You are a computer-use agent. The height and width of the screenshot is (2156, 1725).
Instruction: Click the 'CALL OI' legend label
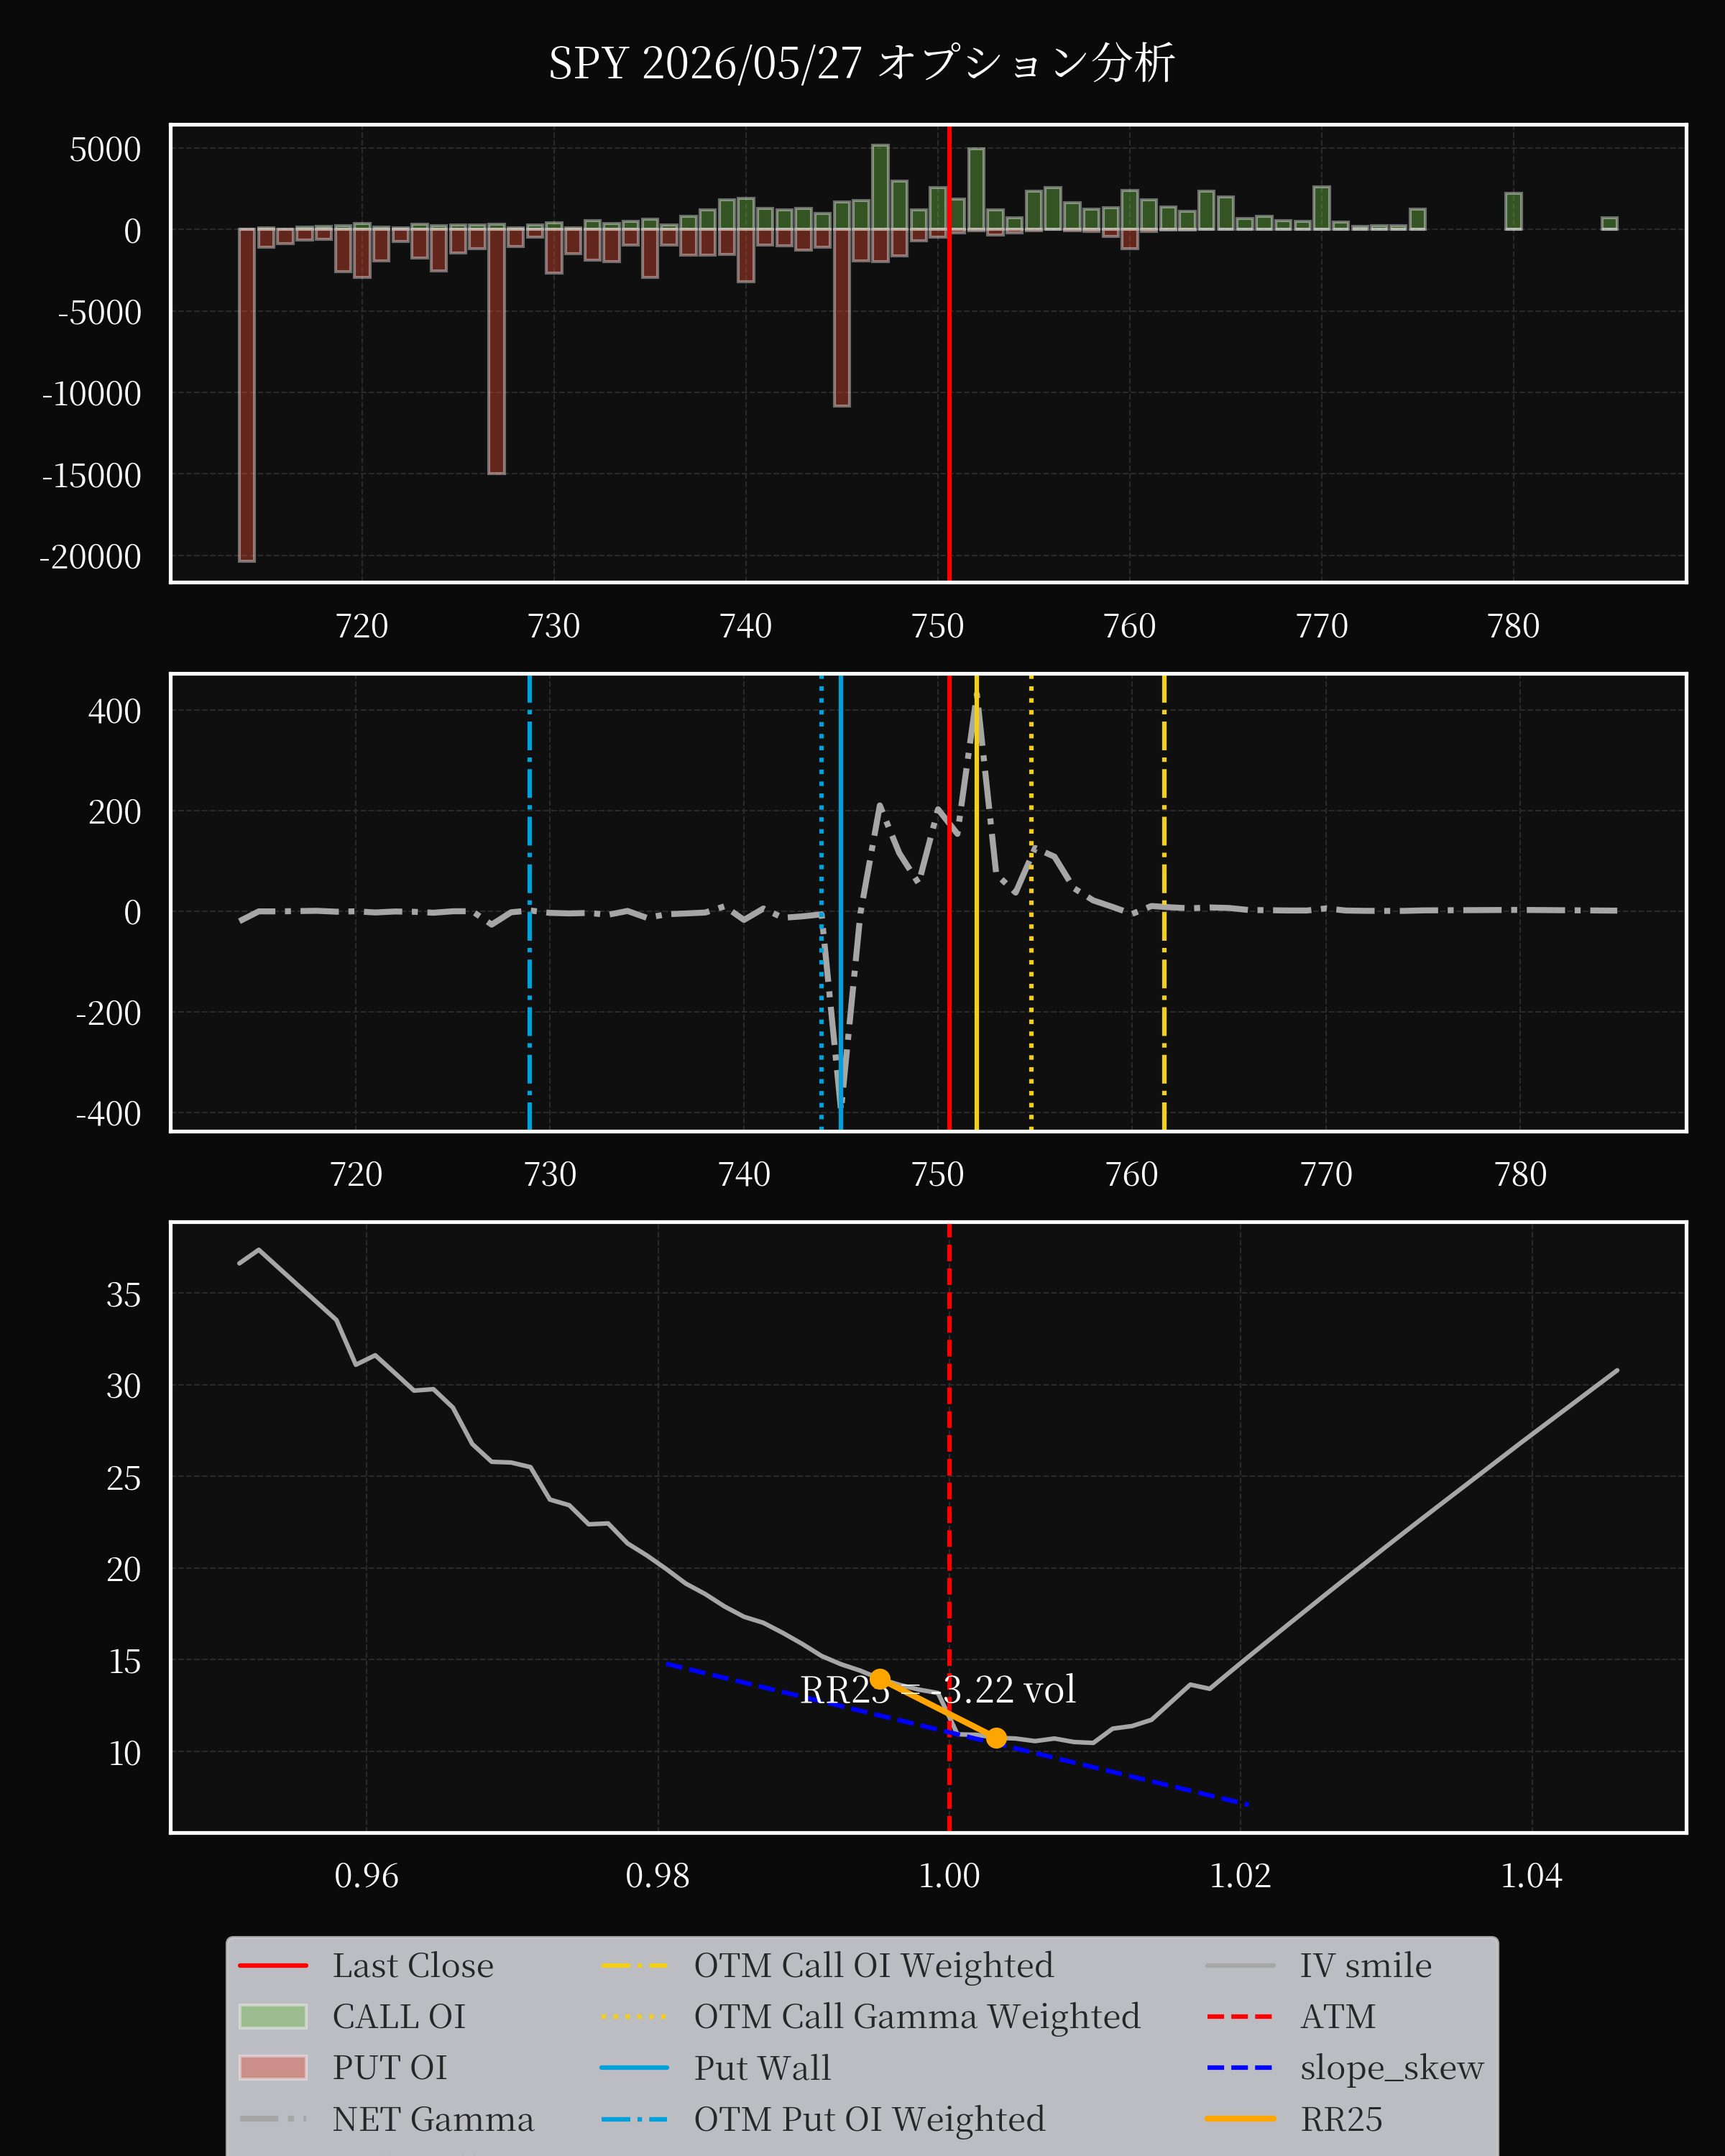click(x=399, y=2017)
